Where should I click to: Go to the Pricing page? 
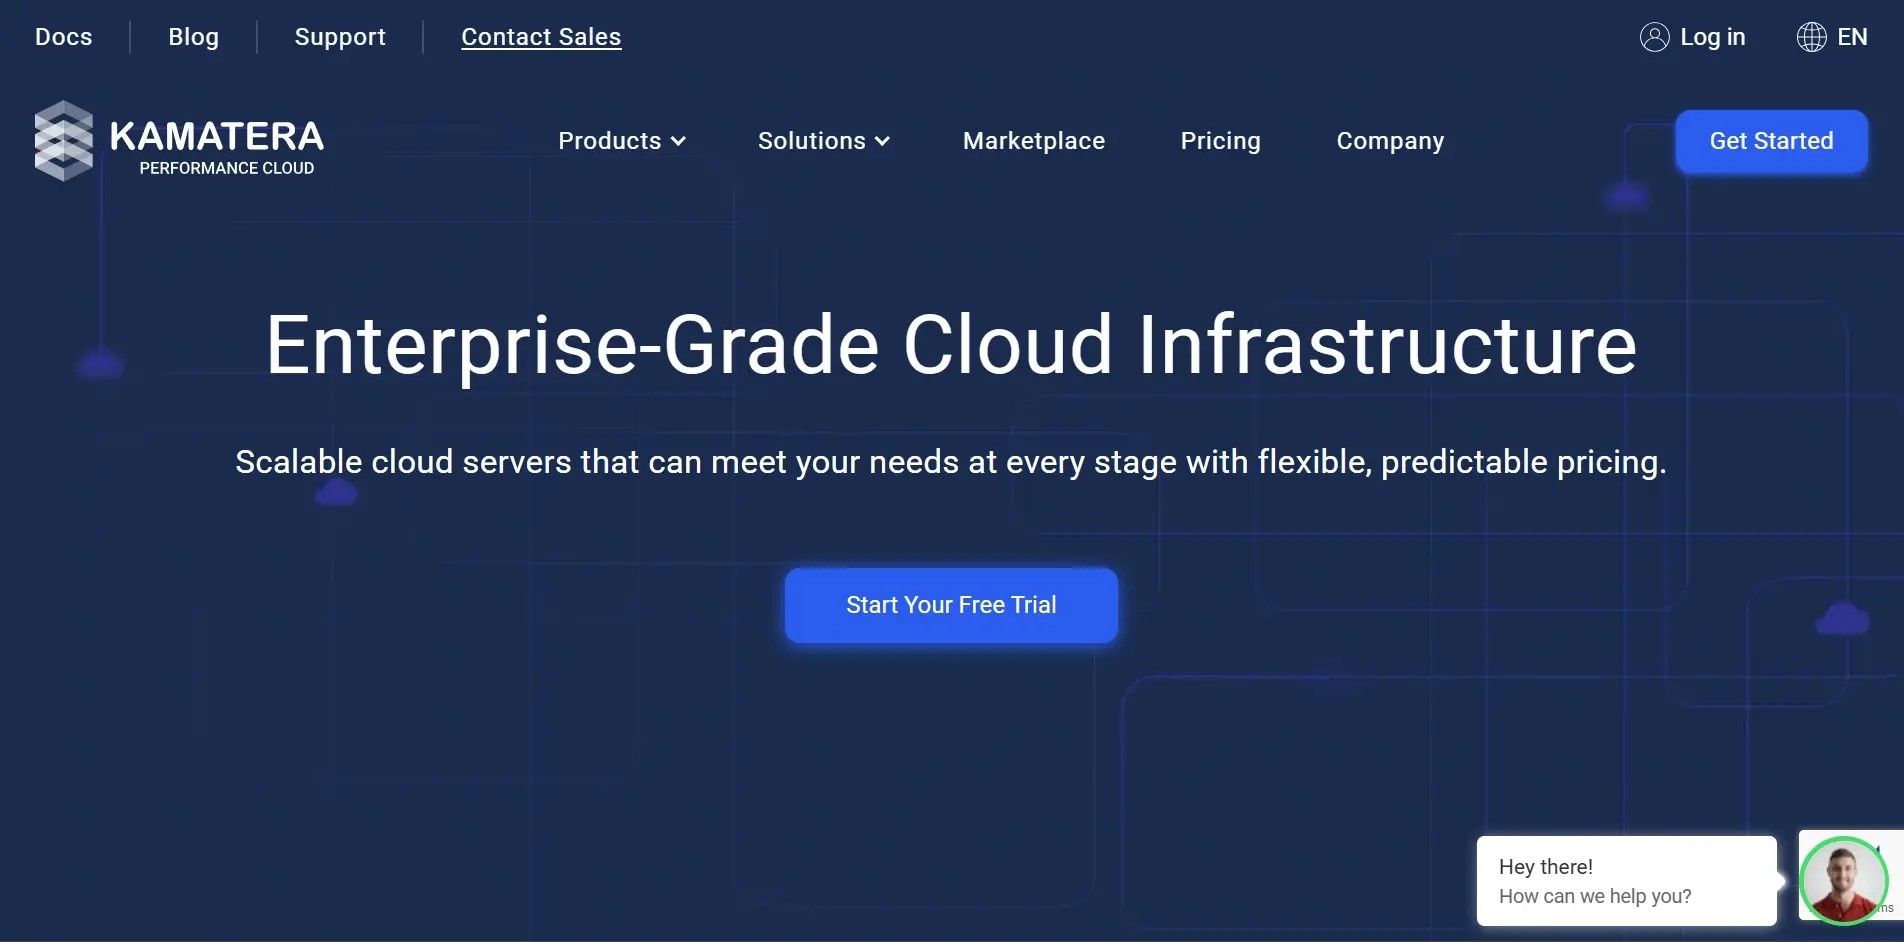click(1220, 141)
